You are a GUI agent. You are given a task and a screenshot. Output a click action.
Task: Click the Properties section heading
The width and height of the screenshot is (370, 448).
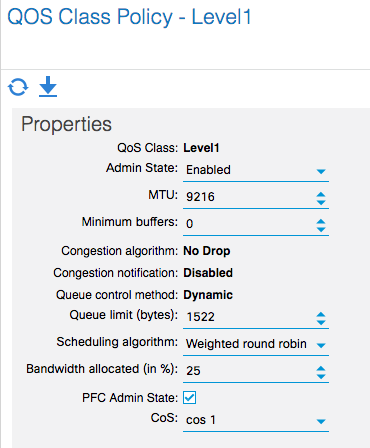pos(66,125)
